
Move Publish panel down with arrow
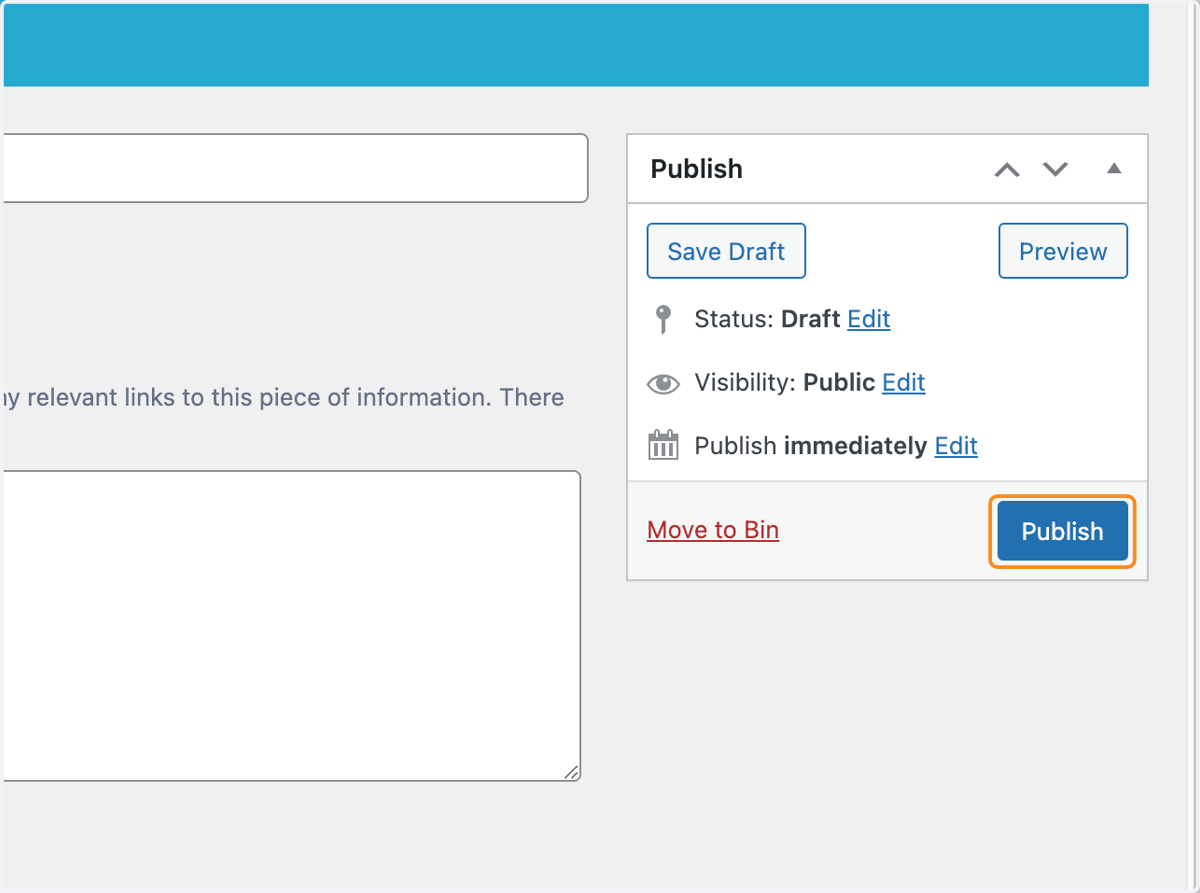[x=1056, y=169]
